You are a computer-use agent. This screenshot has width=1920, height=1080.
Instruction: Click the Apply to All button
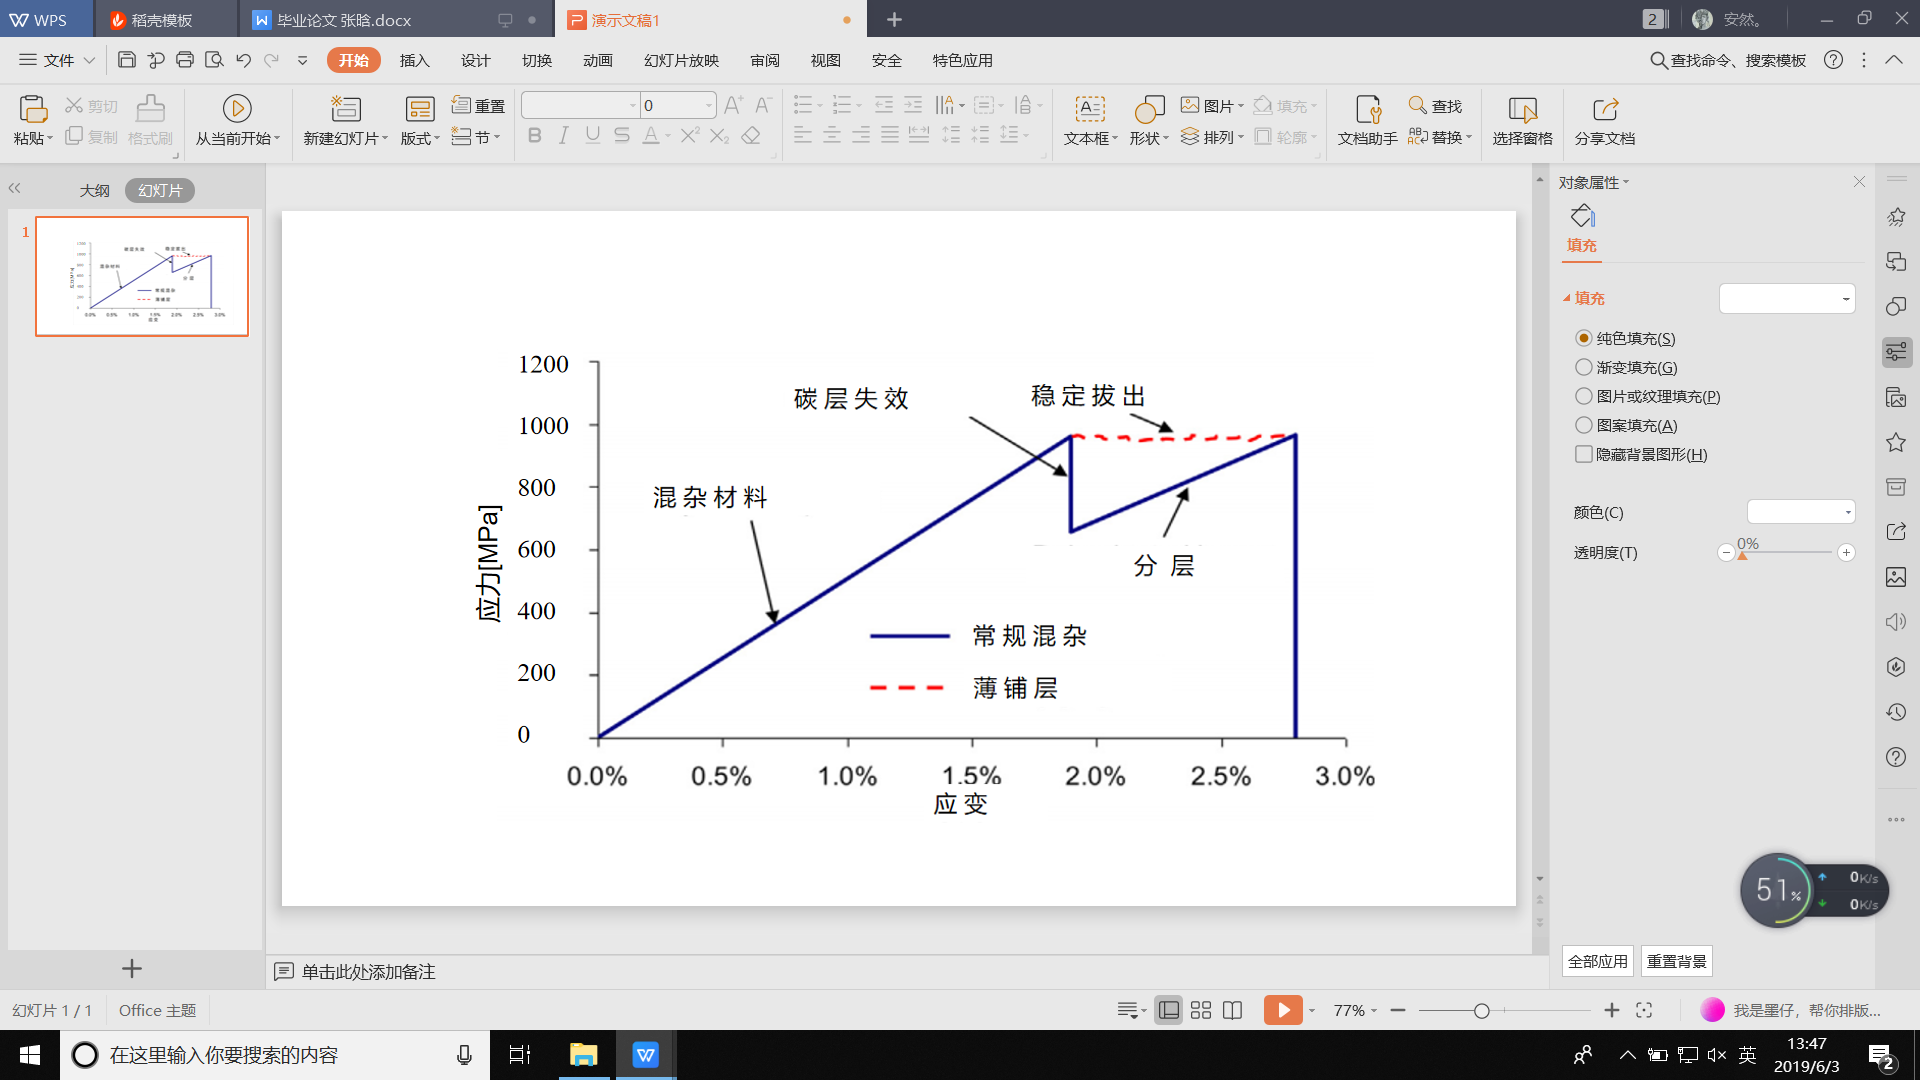pyautogui.click(x=1597, y=961)
